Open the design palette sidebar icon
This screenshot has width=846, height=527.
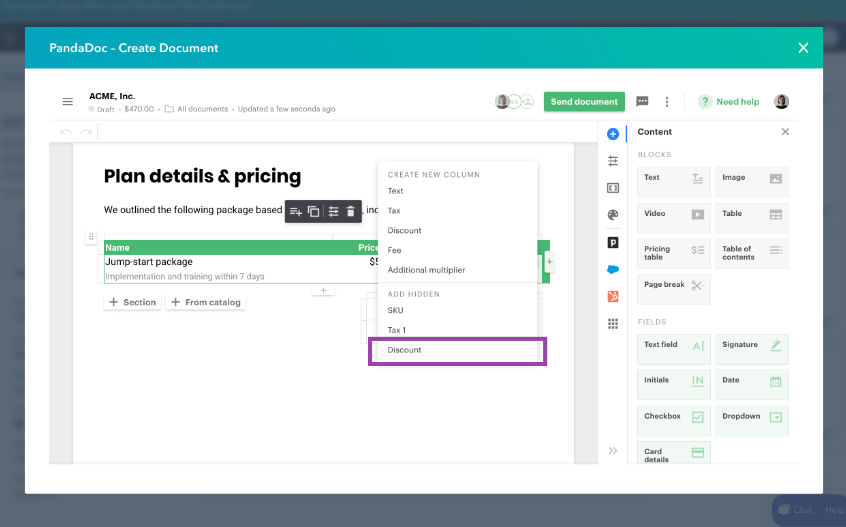click(613, 215)
